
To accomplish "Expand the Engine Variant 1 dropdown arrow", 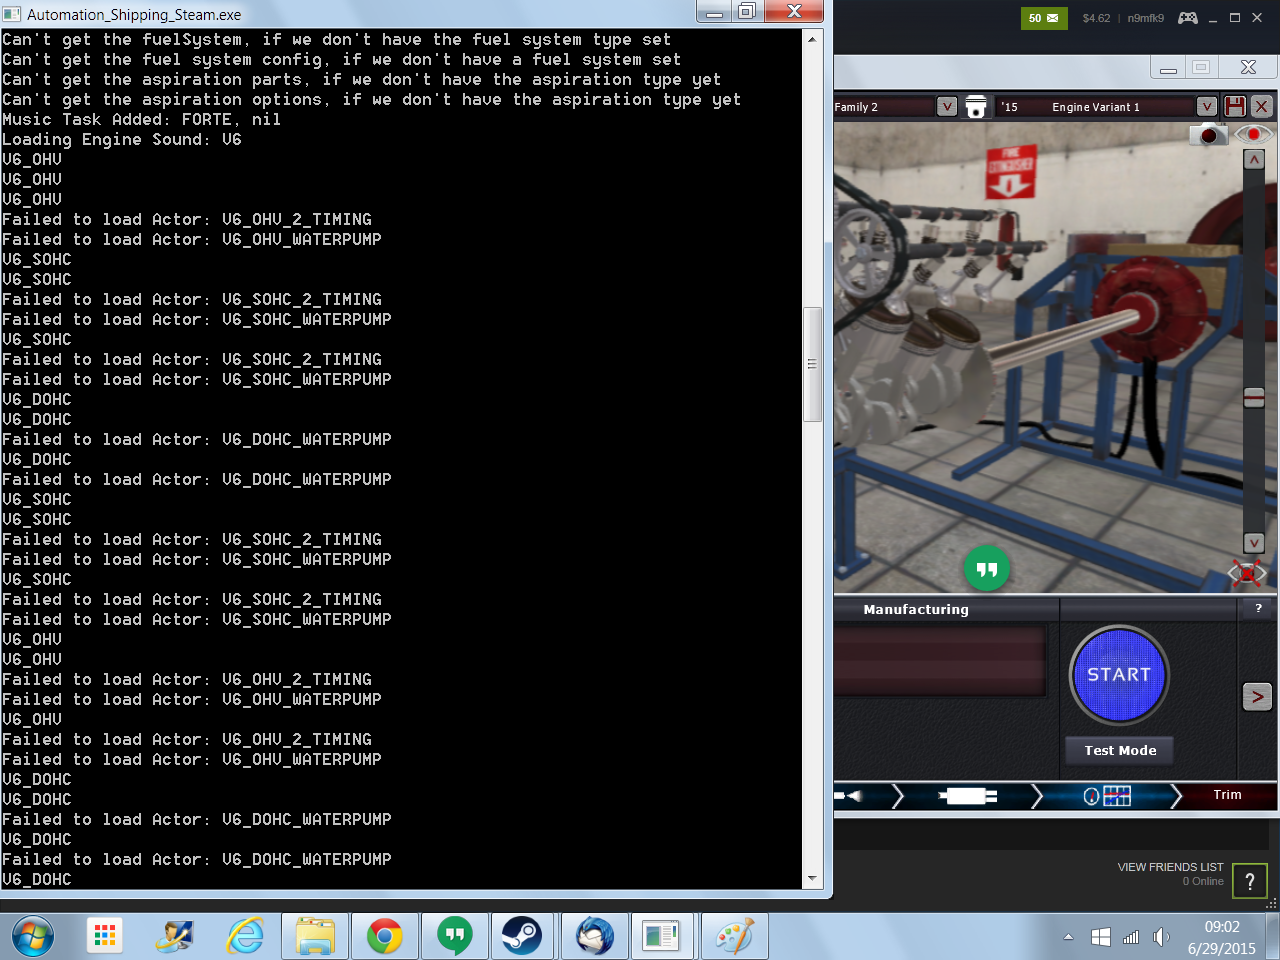I will click(x=1207, y=106).
